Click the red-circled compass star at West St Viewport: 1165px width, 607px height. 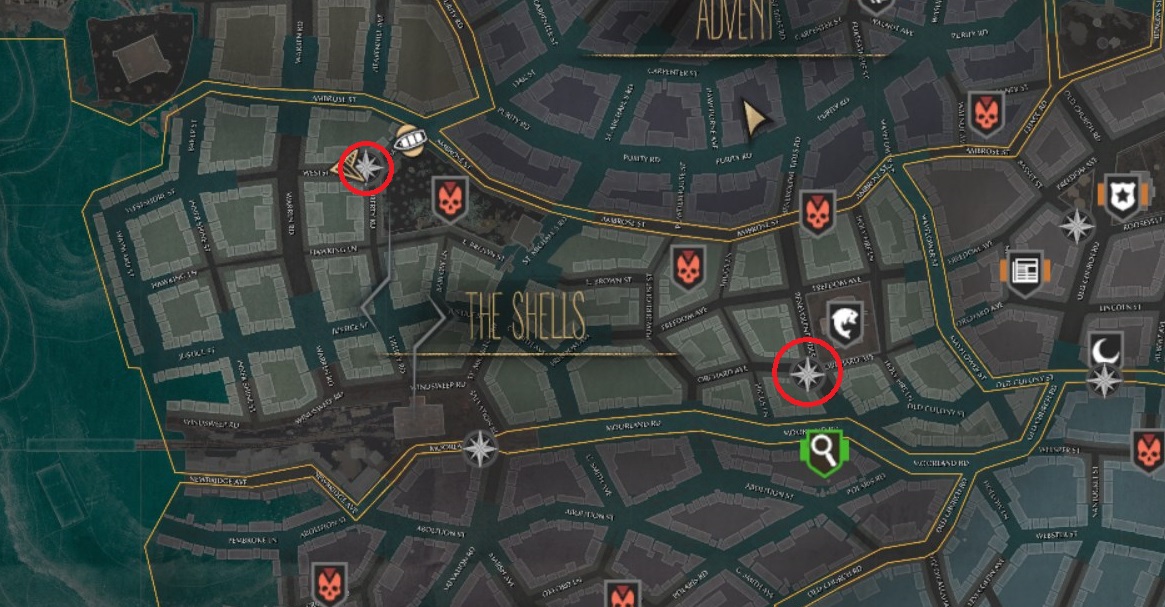pyautogui.click(x=366, y=166)
